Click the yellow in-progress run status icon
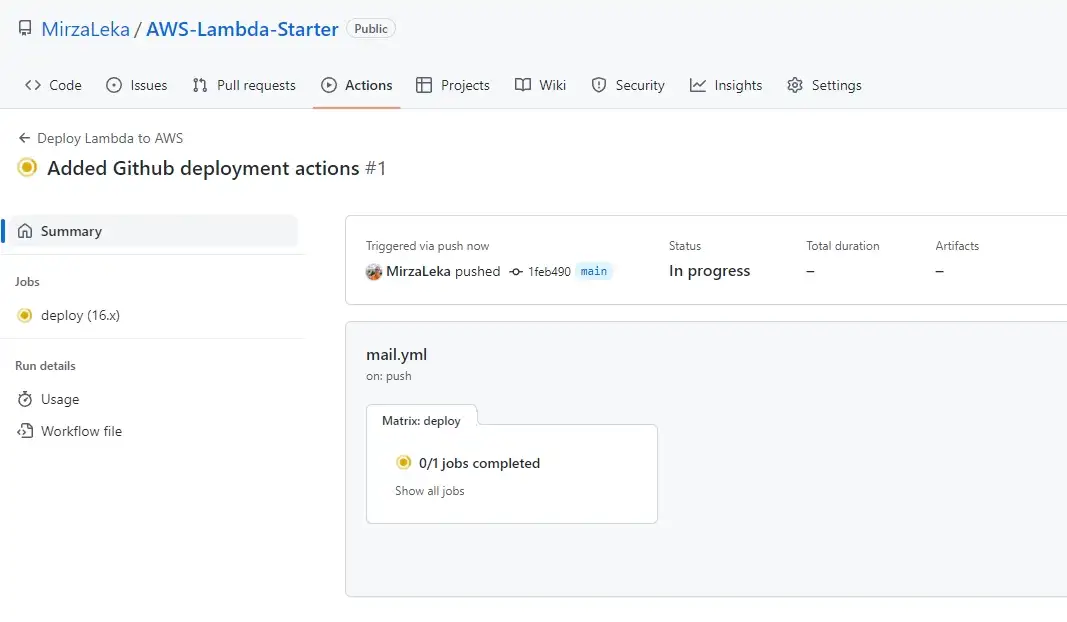 click(27, 168)
